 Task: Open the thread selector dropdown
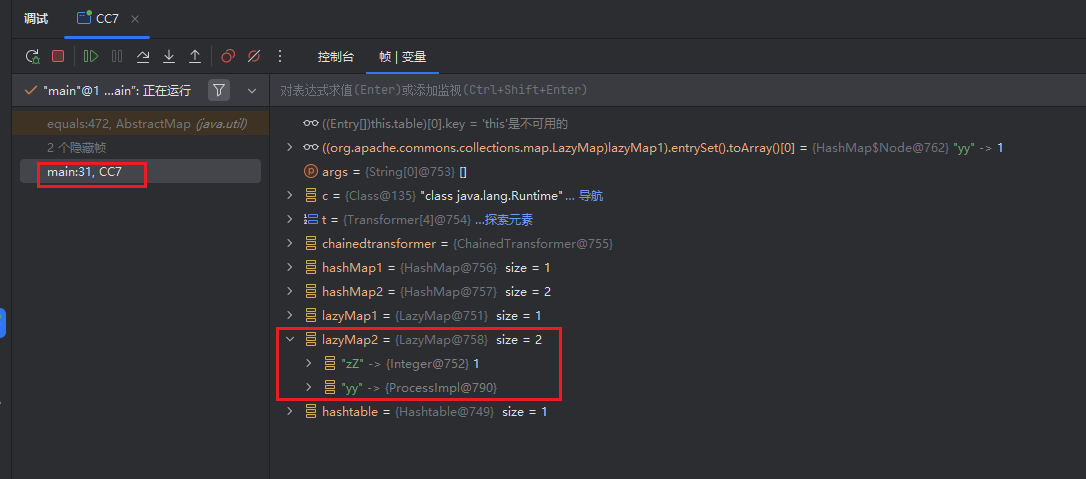point(251,90)
